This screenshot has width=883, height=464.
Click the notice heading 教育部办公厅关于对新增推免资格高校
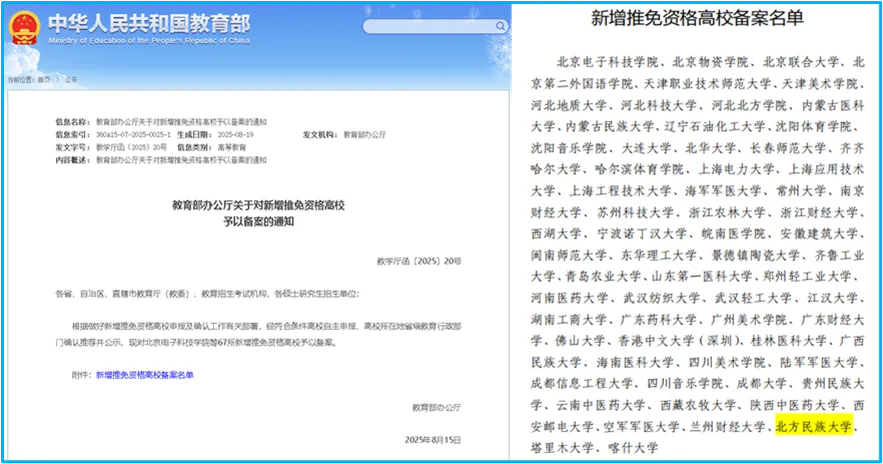pyautogui.click(x=258, y=206)
